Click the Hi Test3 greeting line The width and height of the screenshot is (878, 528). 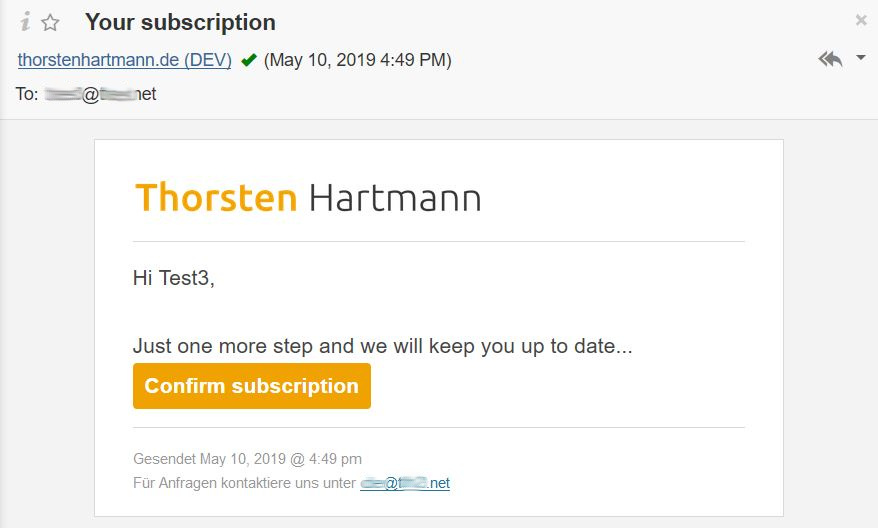[x=174, y=278]
